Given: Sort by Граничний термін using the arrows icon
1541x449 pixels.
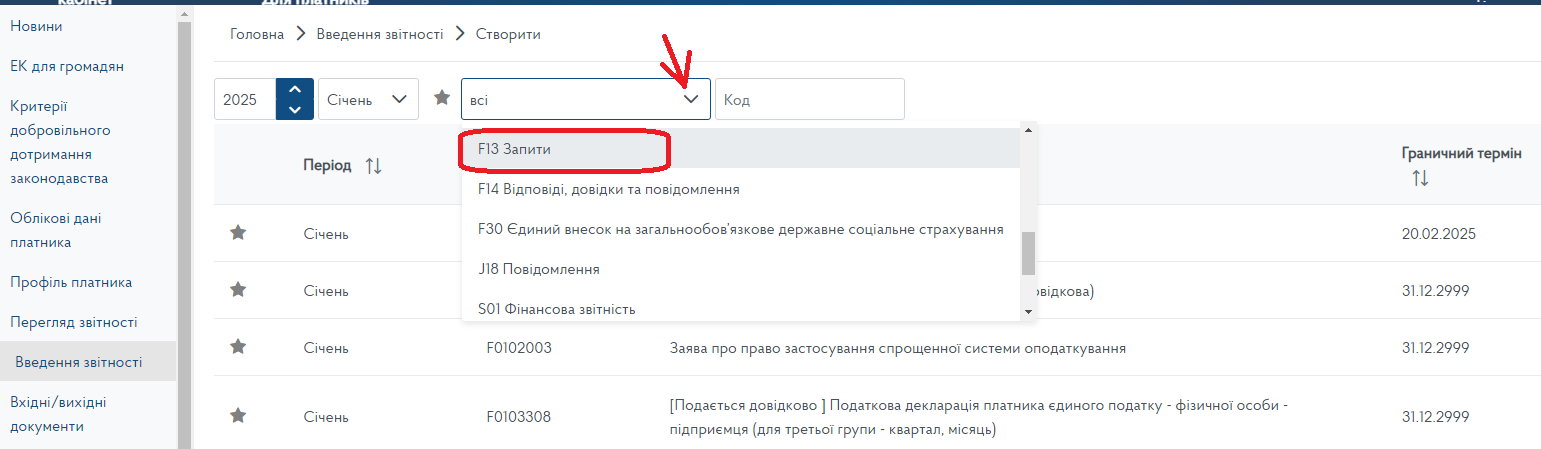Looking at the screenshot, I should (1420, 178).
